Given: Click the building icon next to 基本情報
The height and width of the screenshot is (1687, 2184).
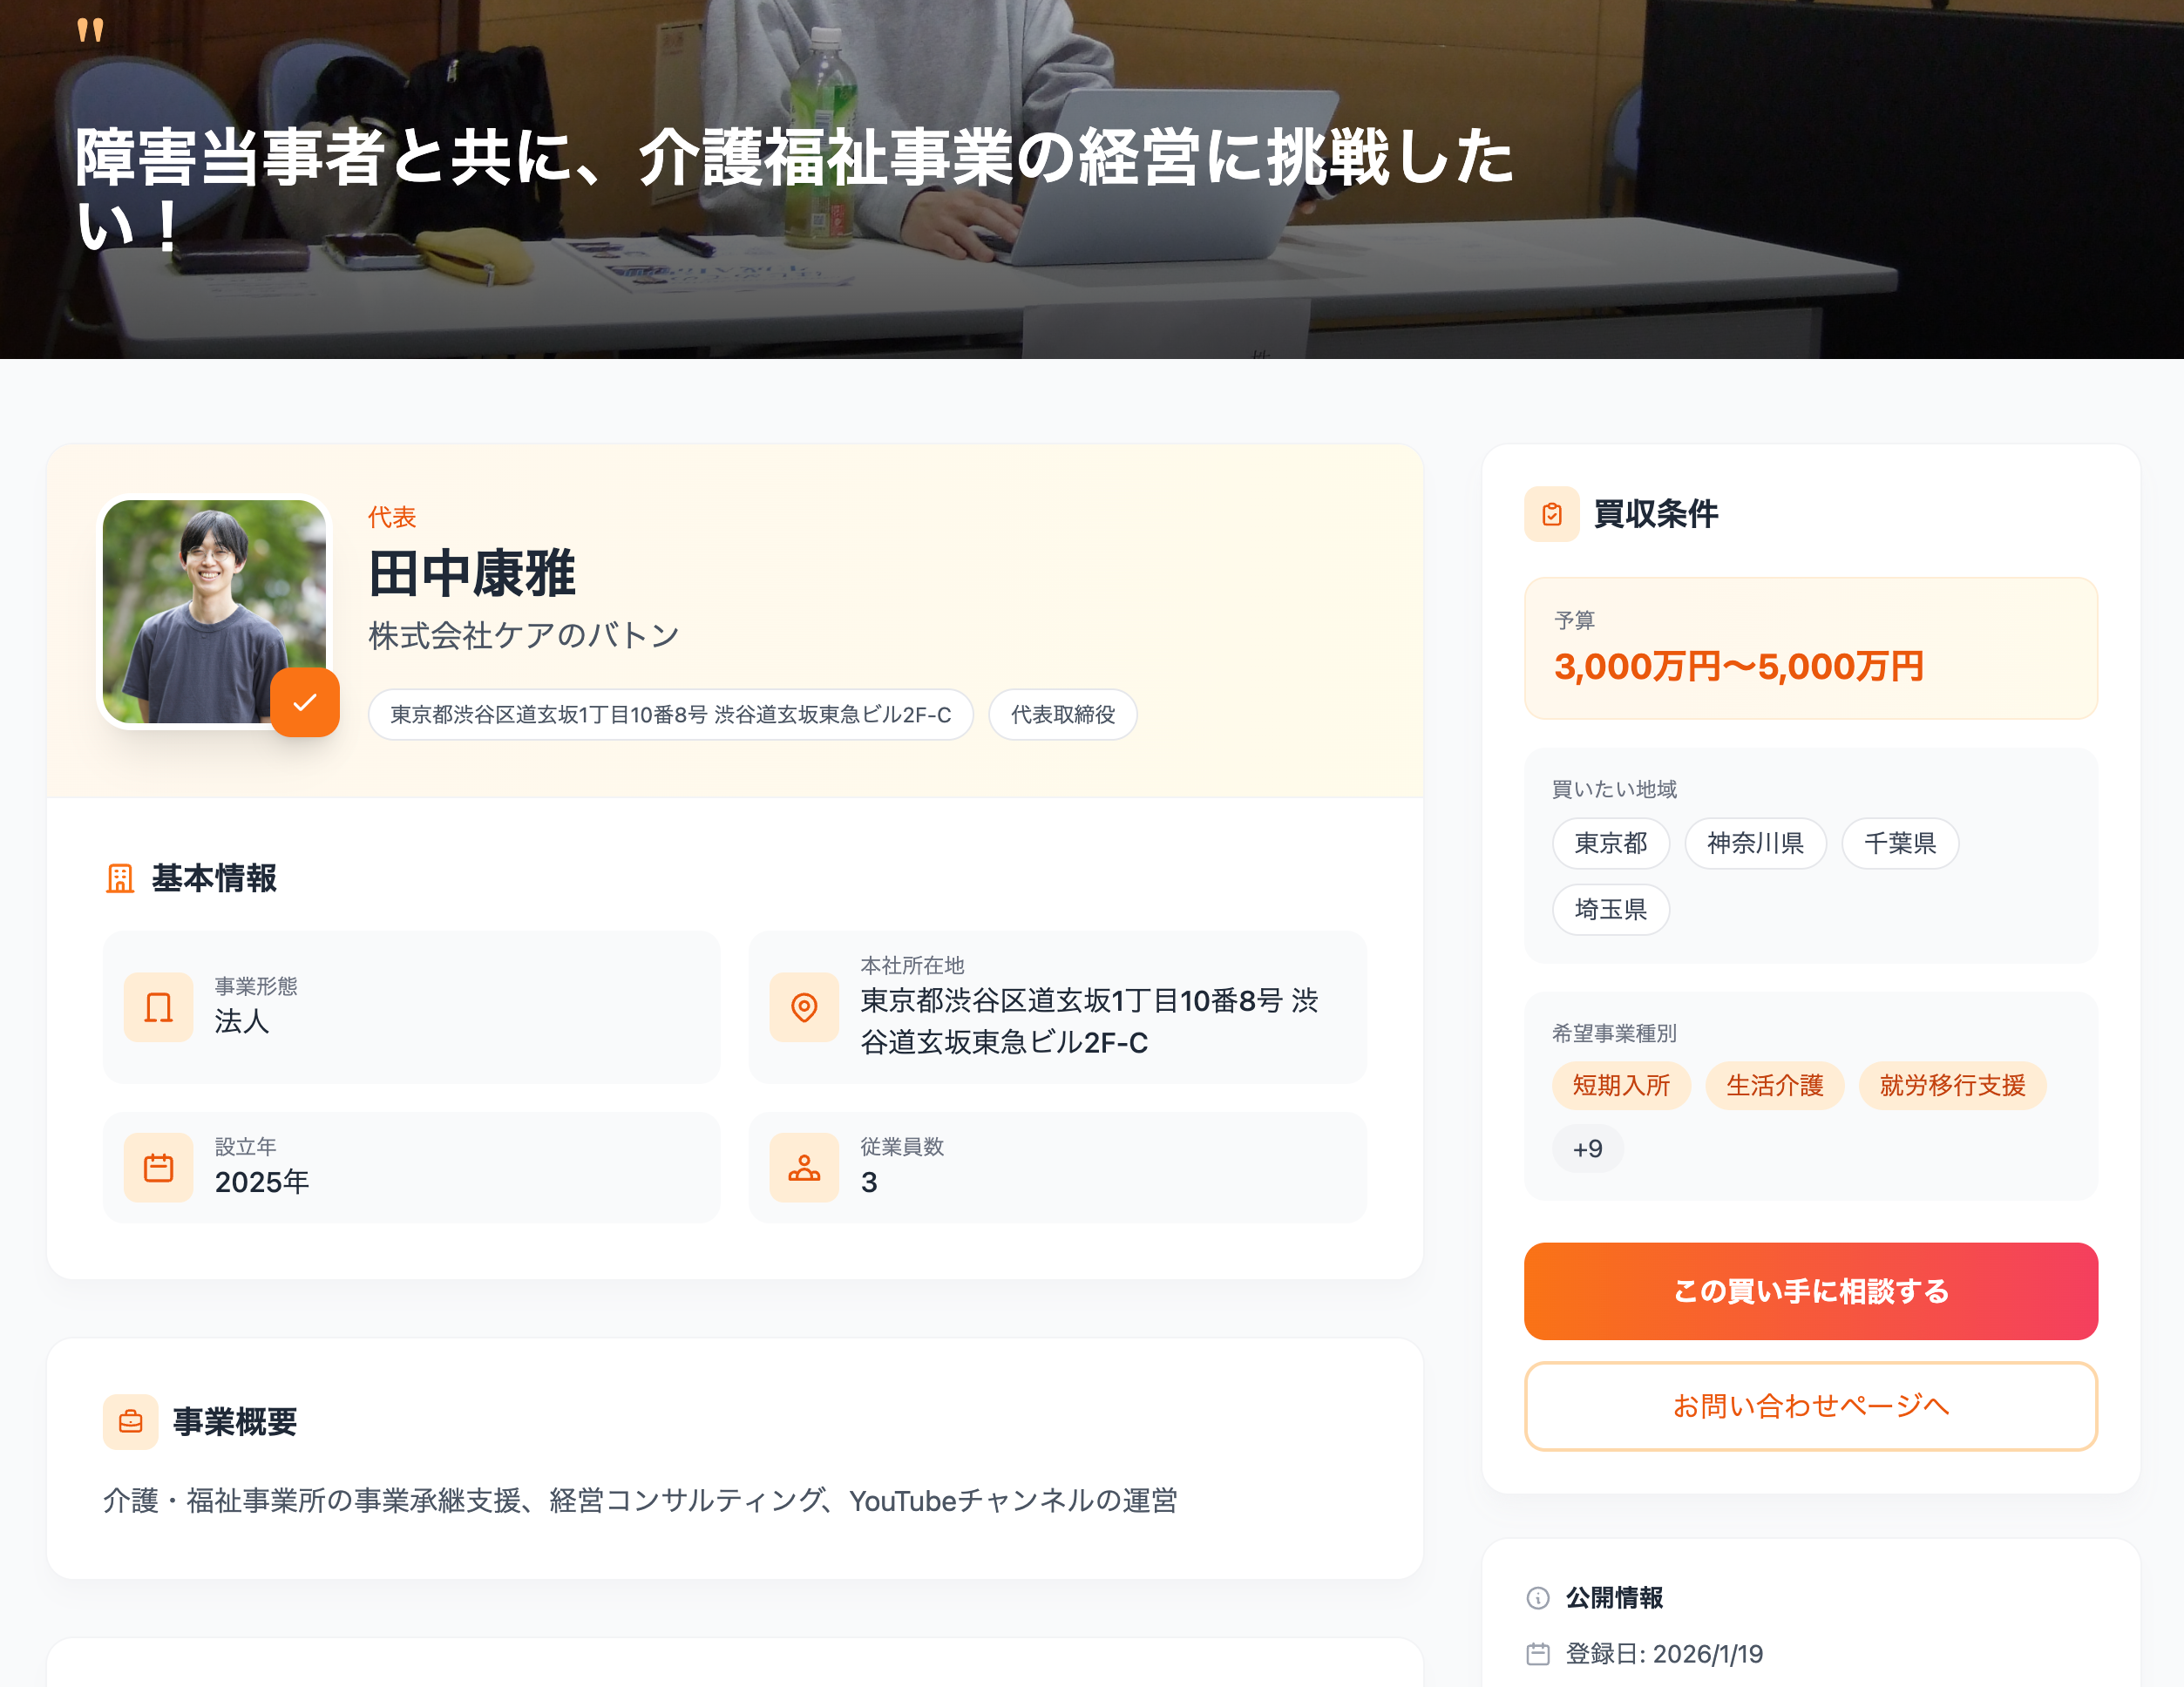Looking at the screenshot, I should coord(120,878).
